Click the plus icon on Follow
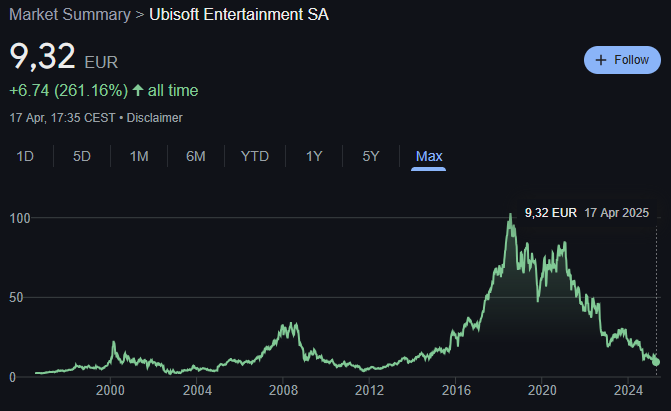Viewport: 671px width, 411px height. (x=601, y=60)
